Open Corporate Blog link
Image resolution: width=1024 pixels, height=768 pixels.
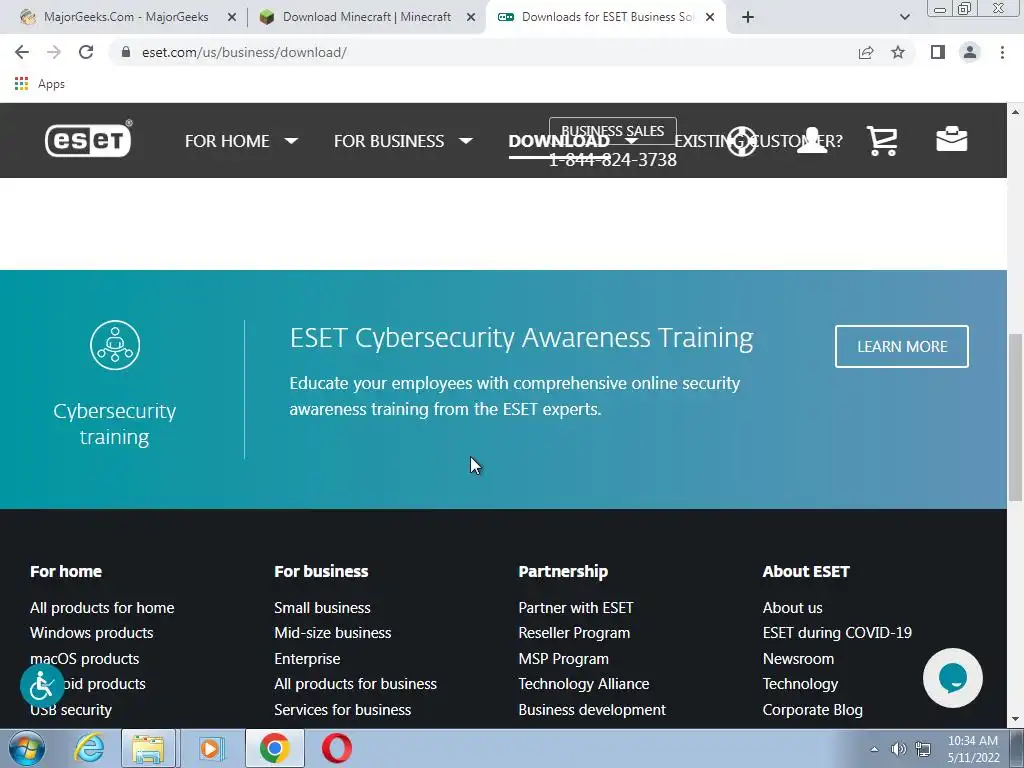[x=812, y=709]
